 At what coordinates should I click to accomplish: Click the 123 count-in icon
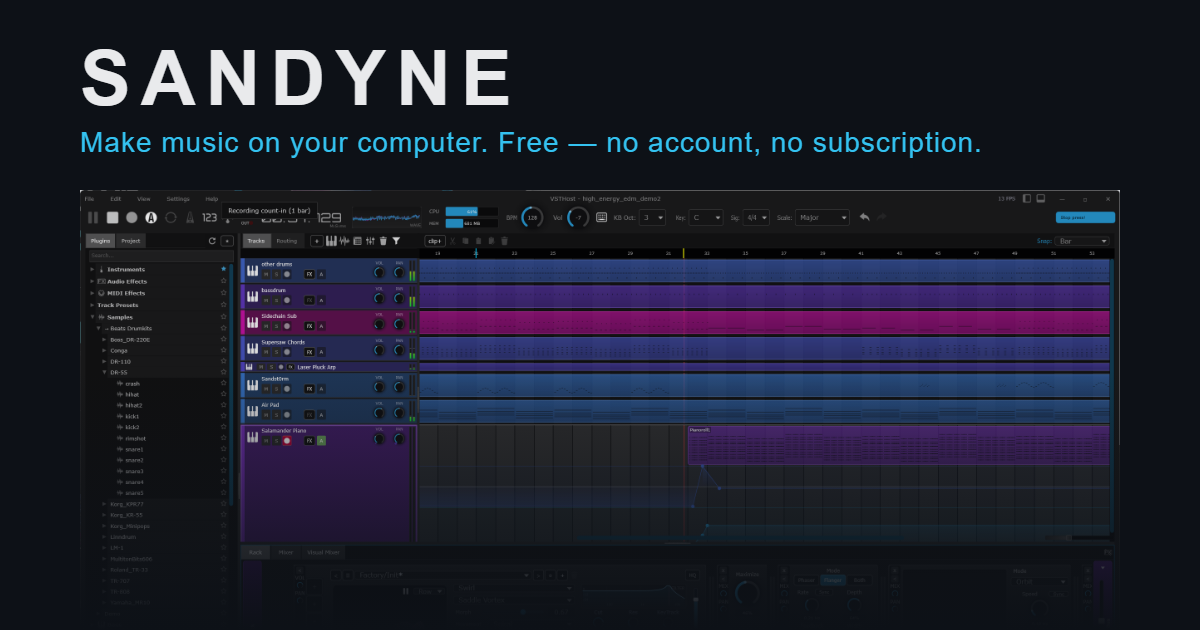(x=209, y=217)
